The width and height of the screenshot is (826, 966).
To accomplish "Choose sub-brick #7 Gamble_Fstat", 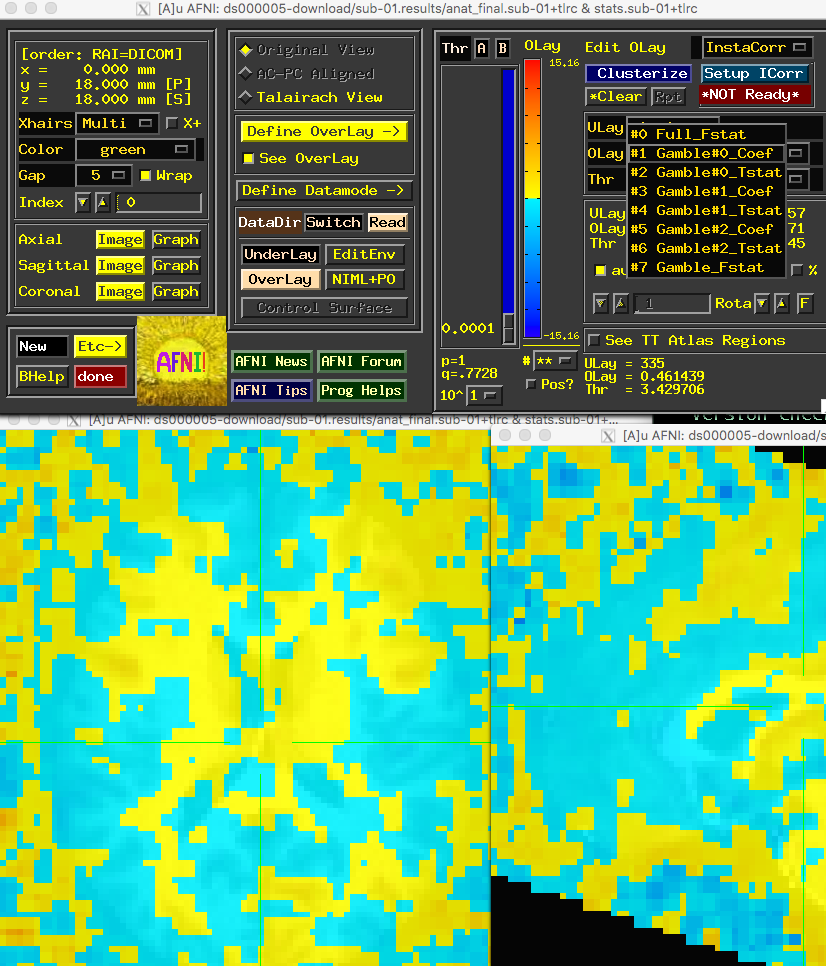I will (706, 267).
